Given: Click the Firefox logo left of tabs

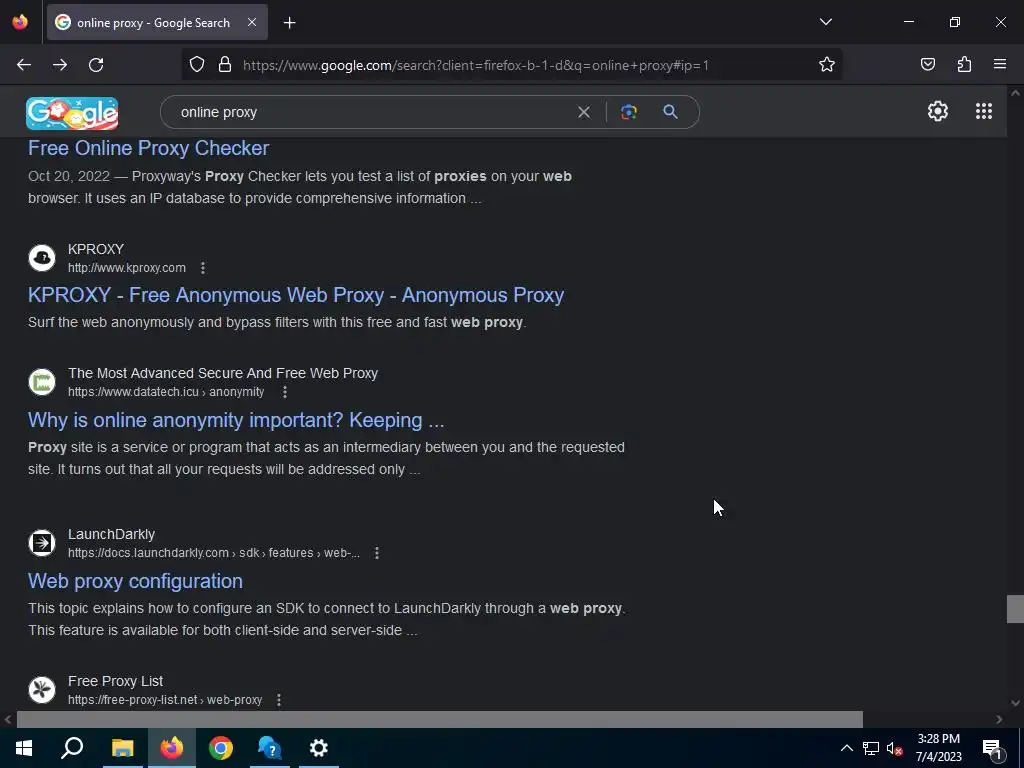Looking at the screenshot, I should tap(20, 22).
